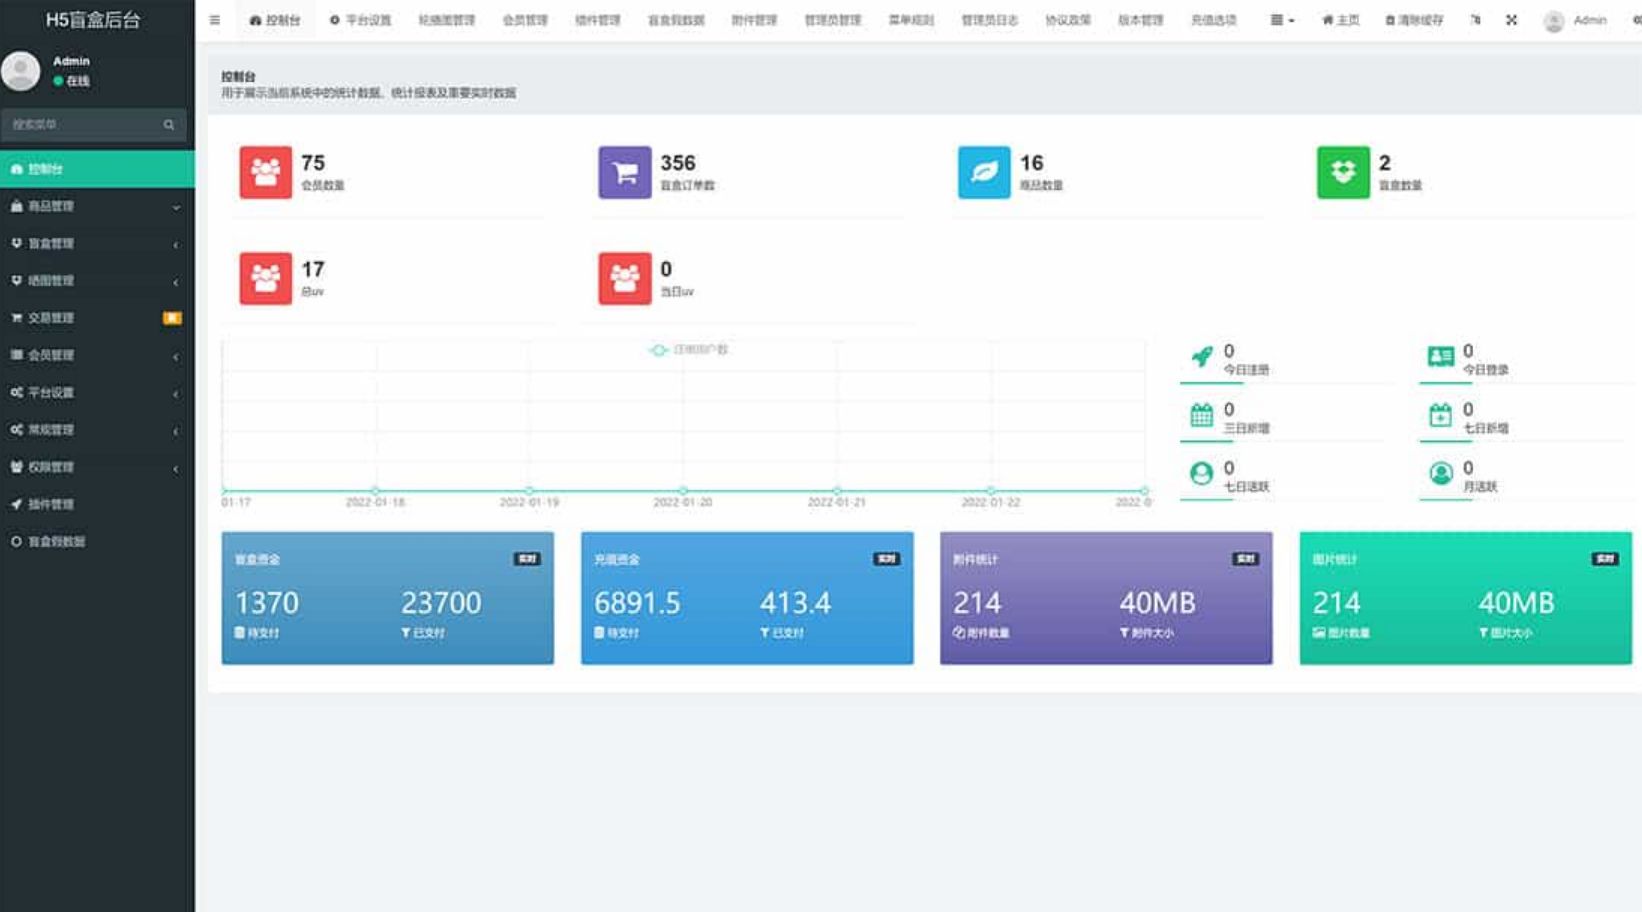Expand 商品管理 in the sidebar
The image size is (1642, 912).
click(96, 206)
